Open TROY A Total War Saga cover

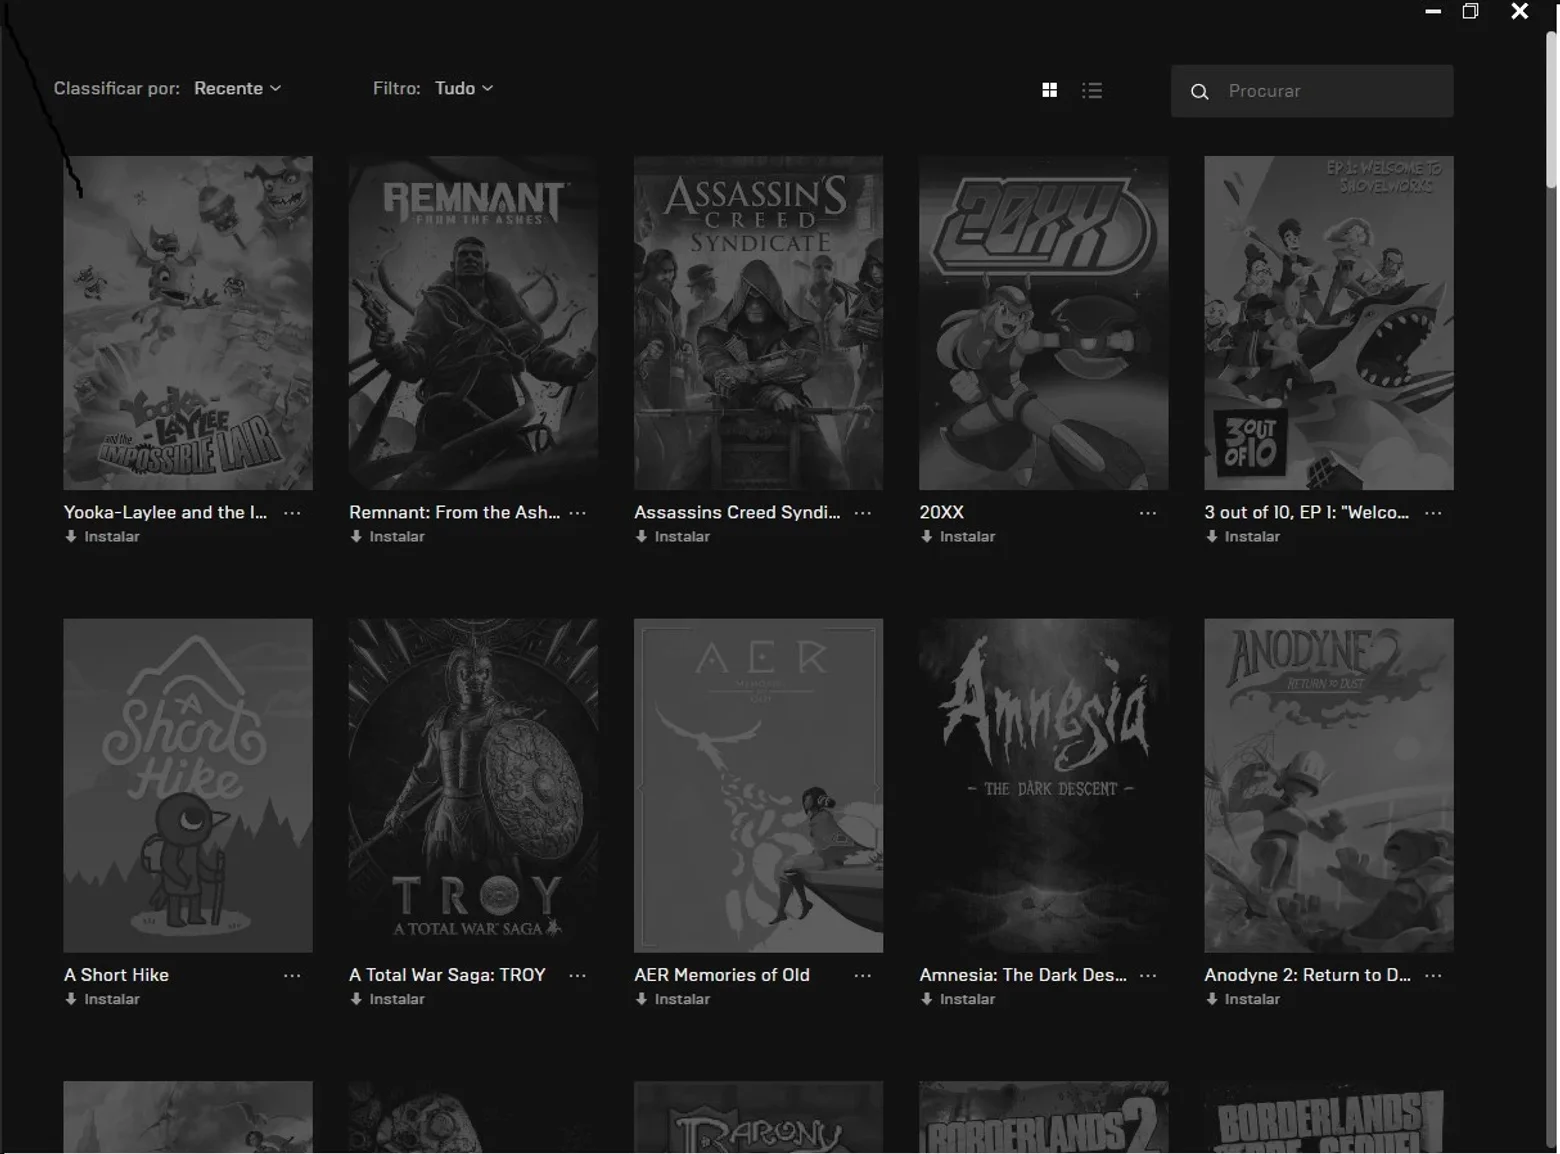click(x=473, y=786)
